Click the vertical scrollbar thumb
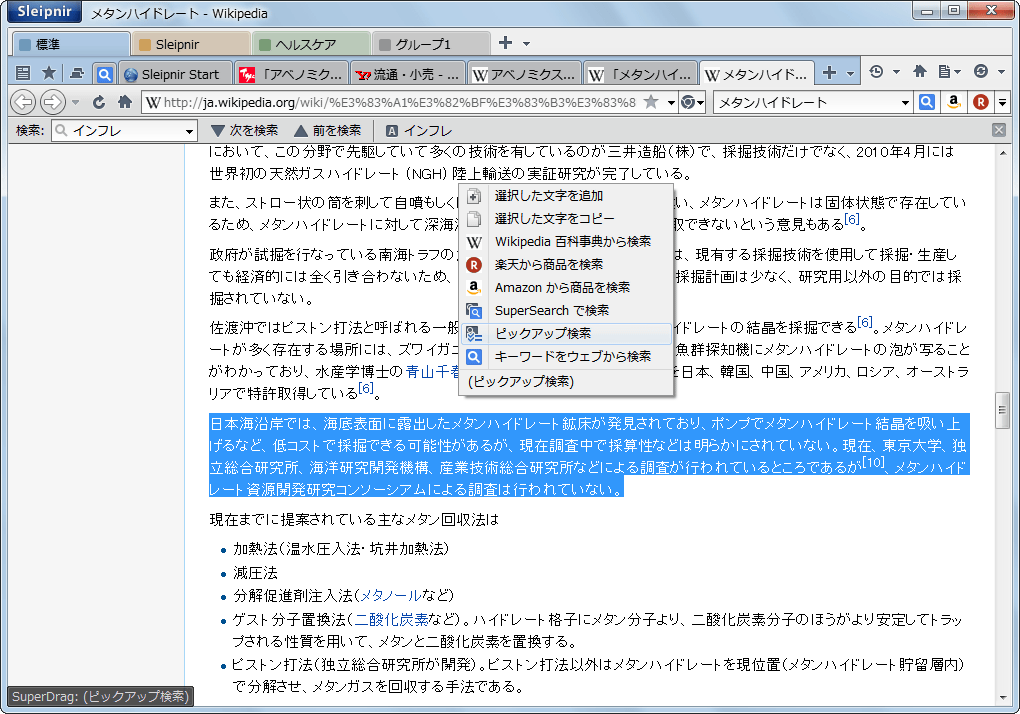The image size is (1020, 714). click(x=1002, y=410)
